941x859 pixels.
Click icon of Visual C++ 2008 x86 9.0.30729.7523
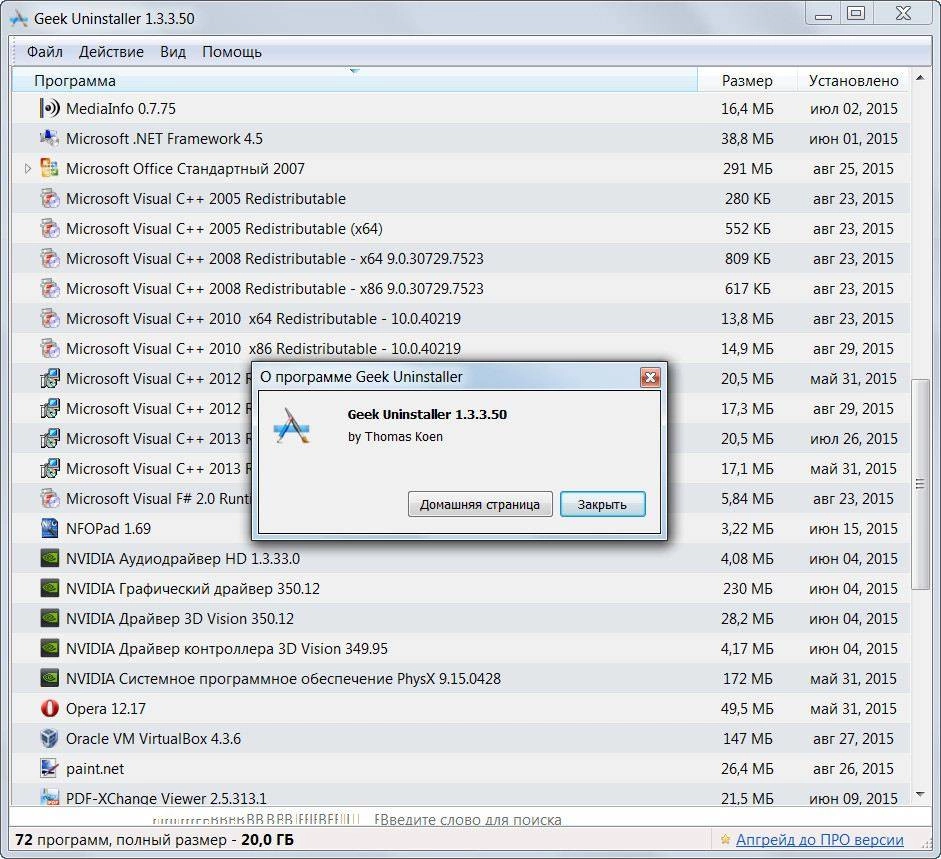[x=50, y=289]
